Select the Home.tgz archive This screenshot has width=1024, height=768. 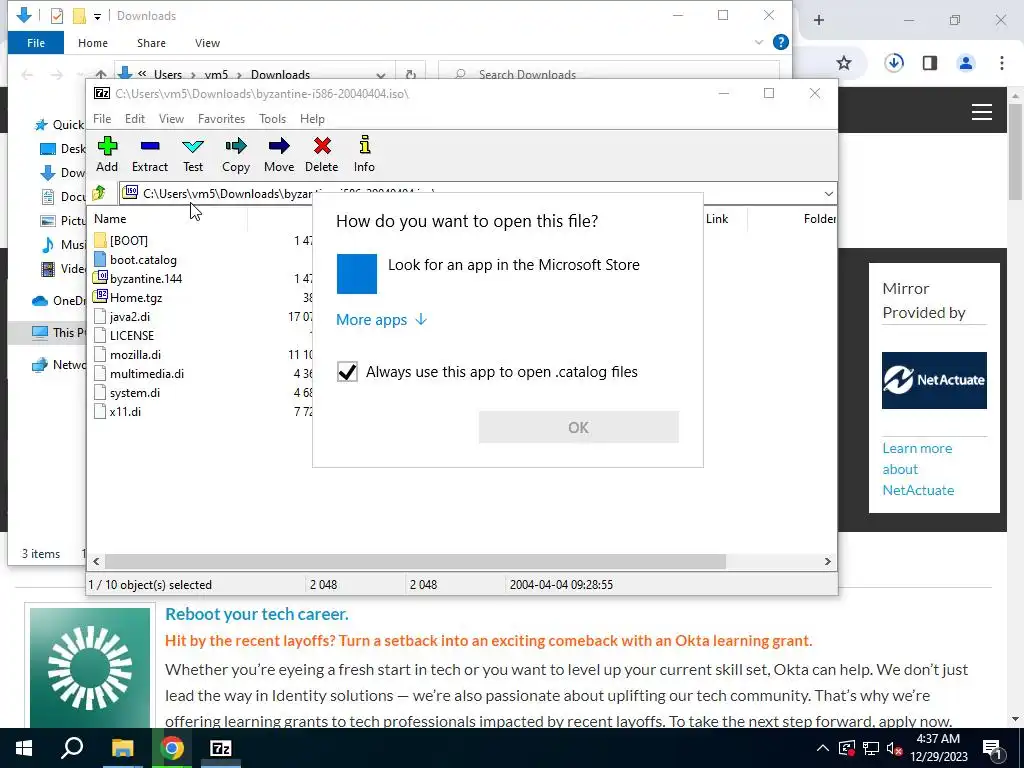[136, 298]
